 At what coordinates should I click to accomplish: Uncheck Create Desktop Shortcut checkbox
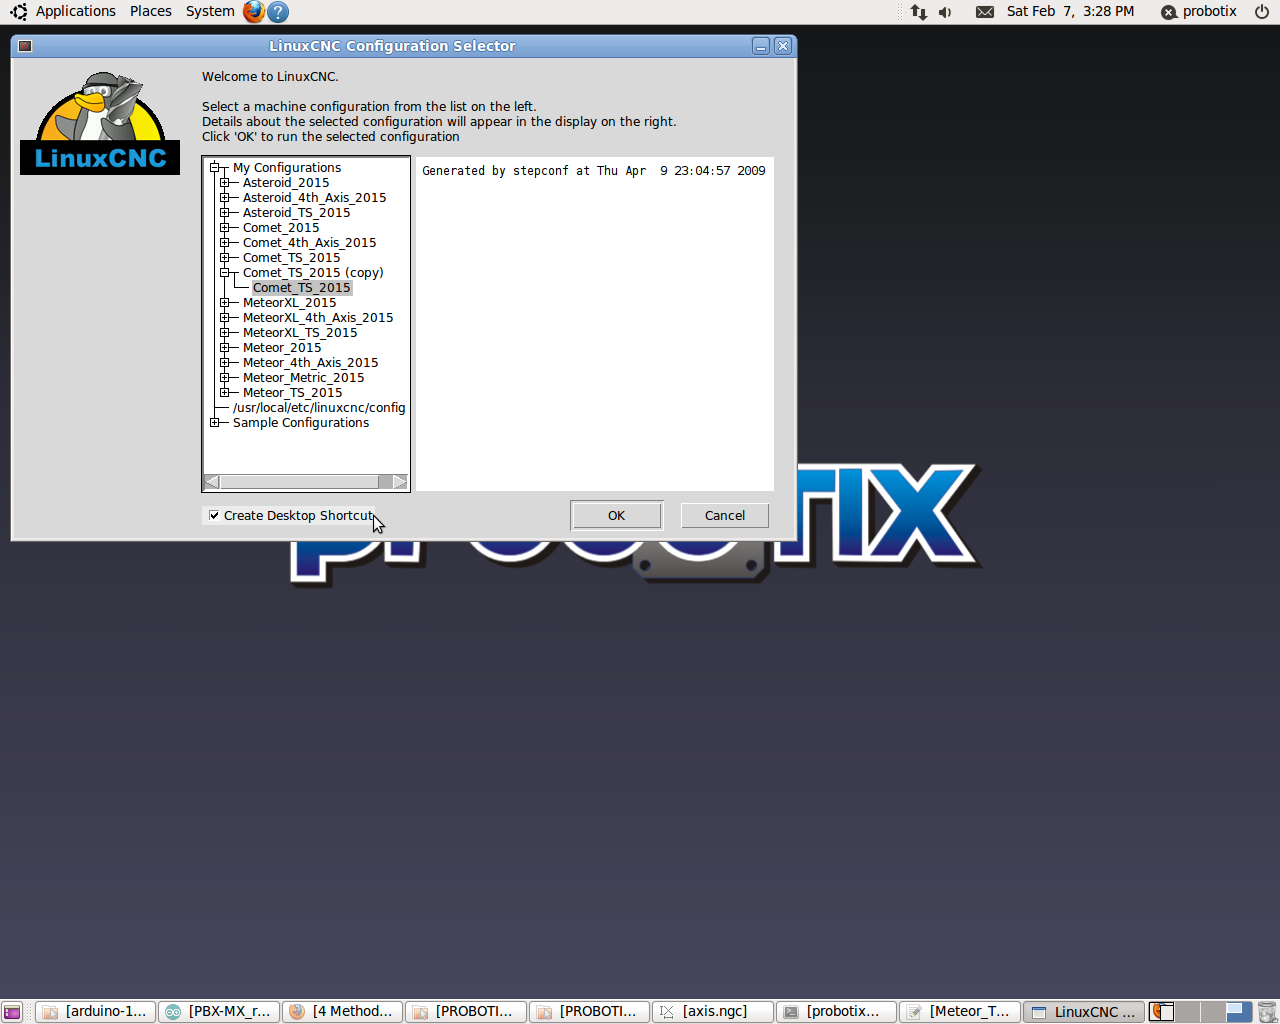[x=214, y=516]
